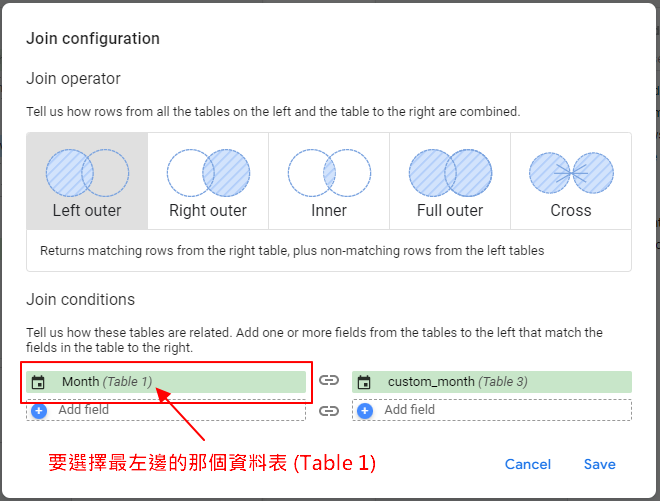This screenshot has height=501, width=660.
Task: Click the right blue plus icon
Action: tap(365, 410)
